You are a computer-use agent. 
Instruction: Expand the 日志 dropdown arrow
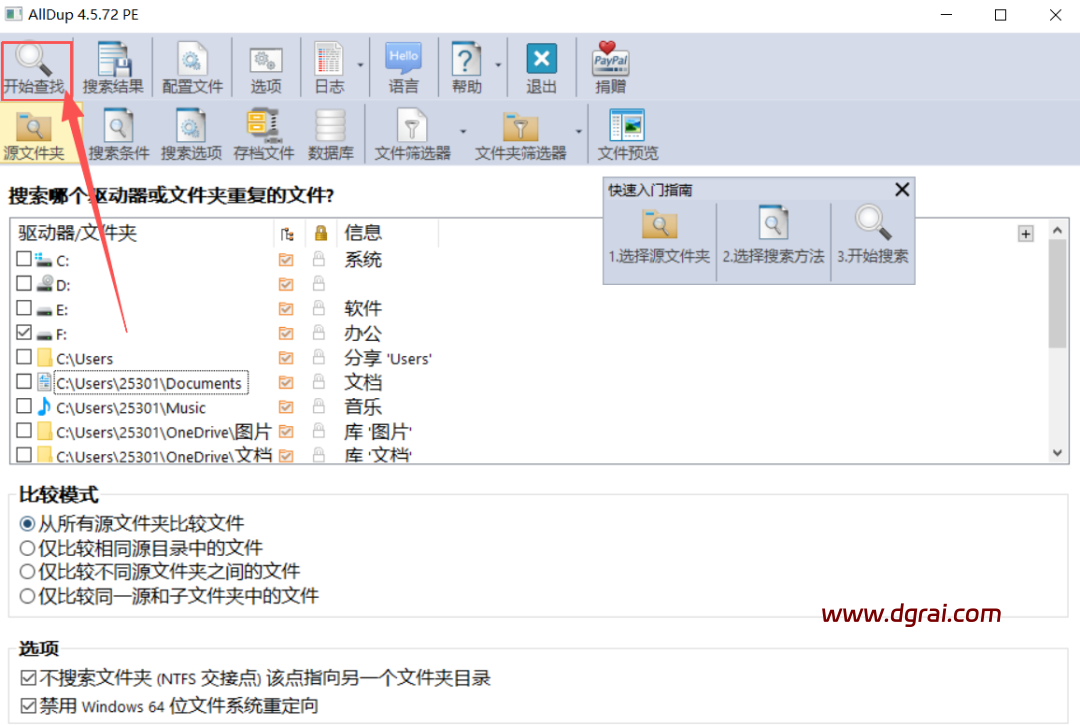360,64
